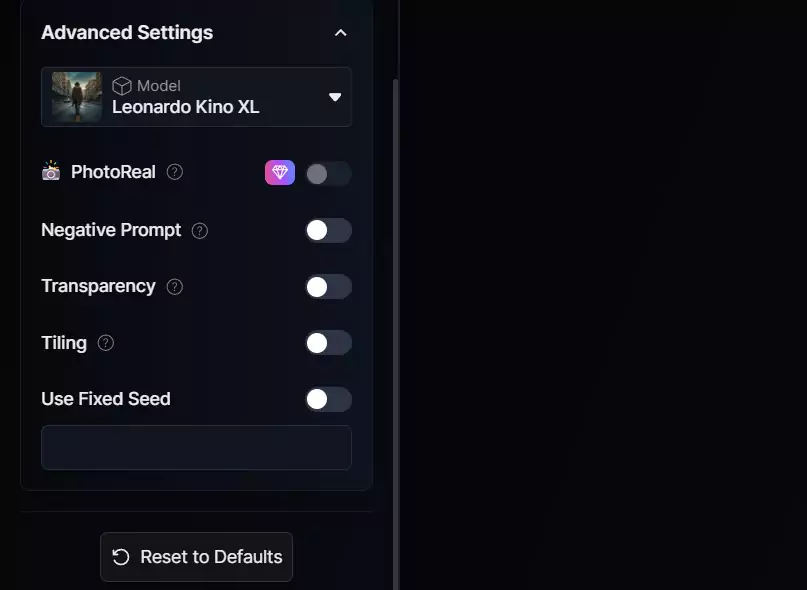
Task: Enable the Negative Prompt toggle
Action: (x=328, y=230)
